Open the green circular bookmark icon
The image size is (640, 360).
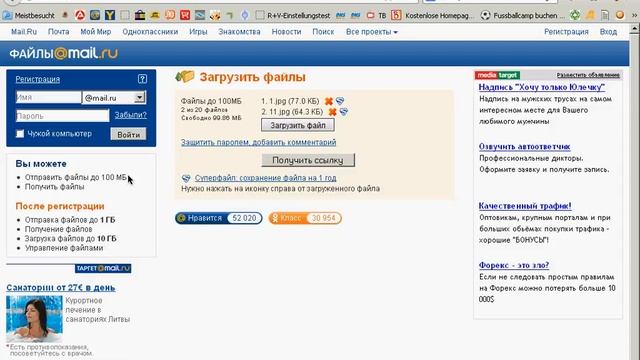point(575,16)
